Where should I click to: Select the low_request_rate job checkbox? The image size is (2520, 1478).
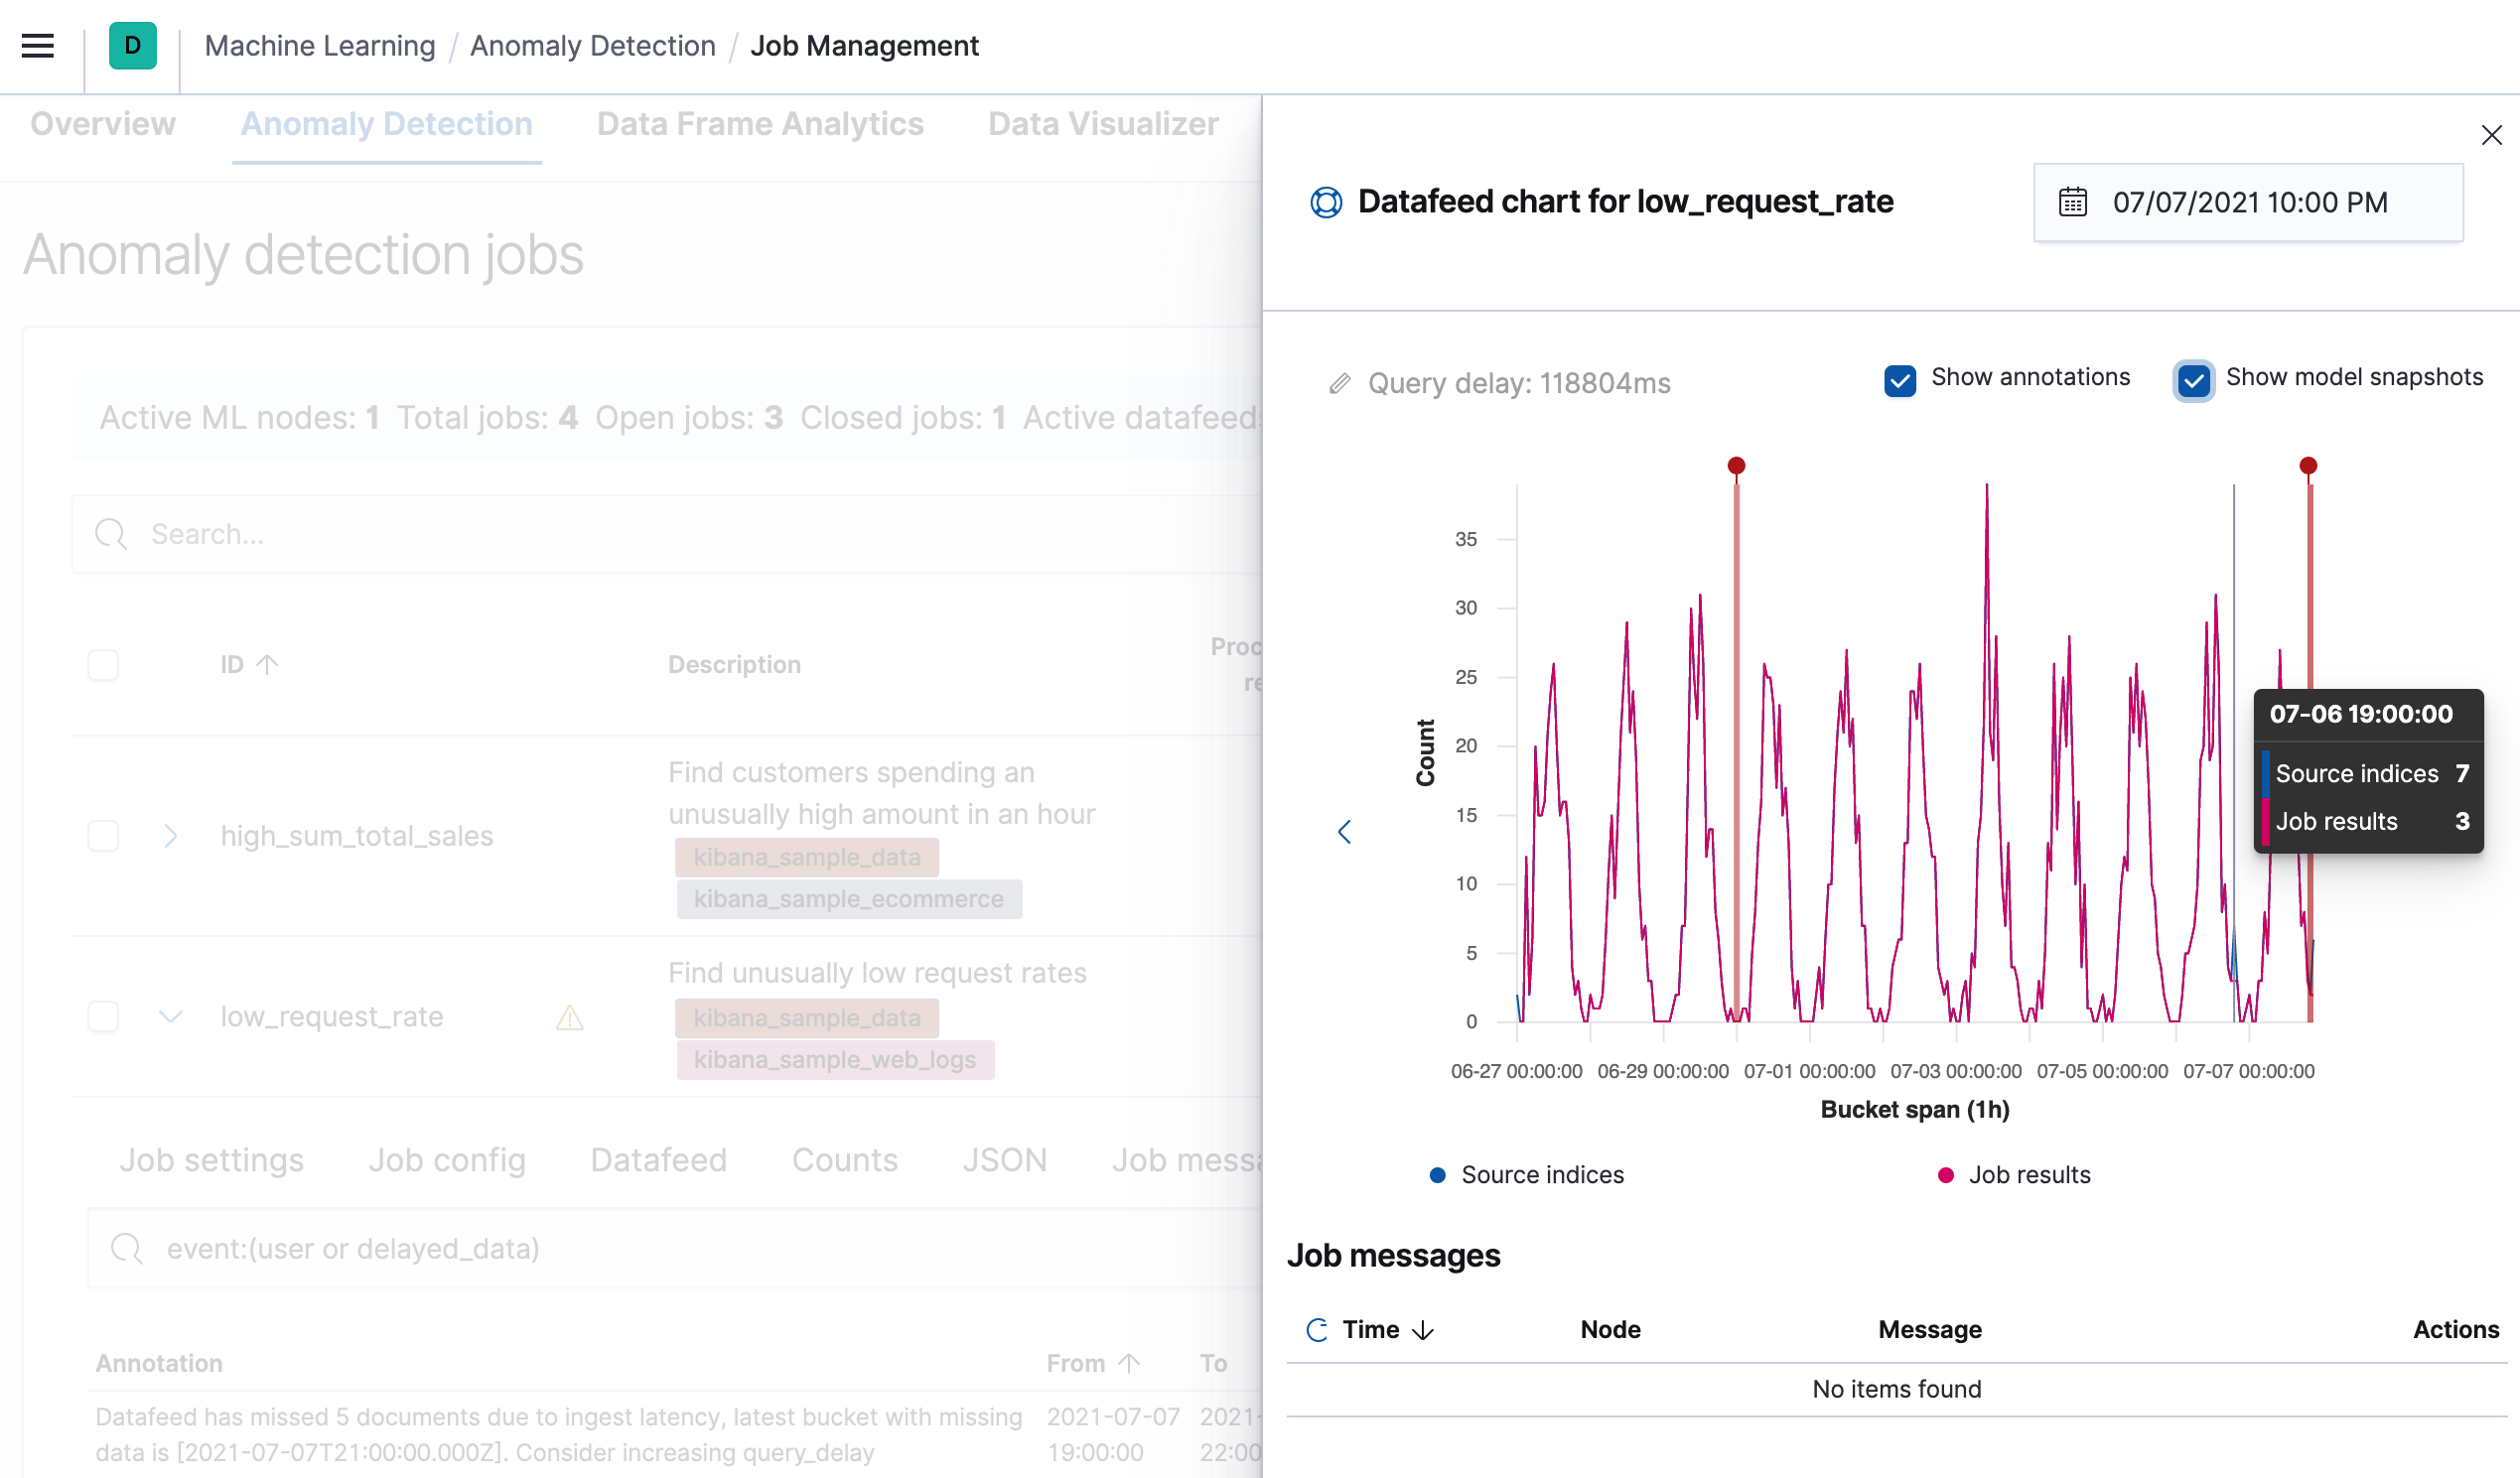click(103, 1016)
